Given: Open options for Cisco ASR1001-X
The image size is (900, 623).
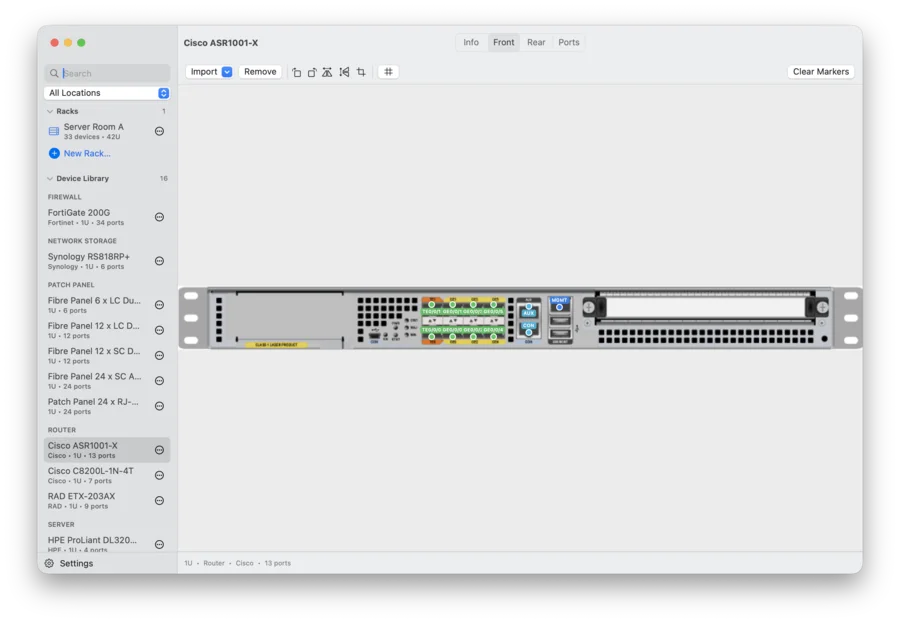Looking at the screenshot, I should point(160,450).
